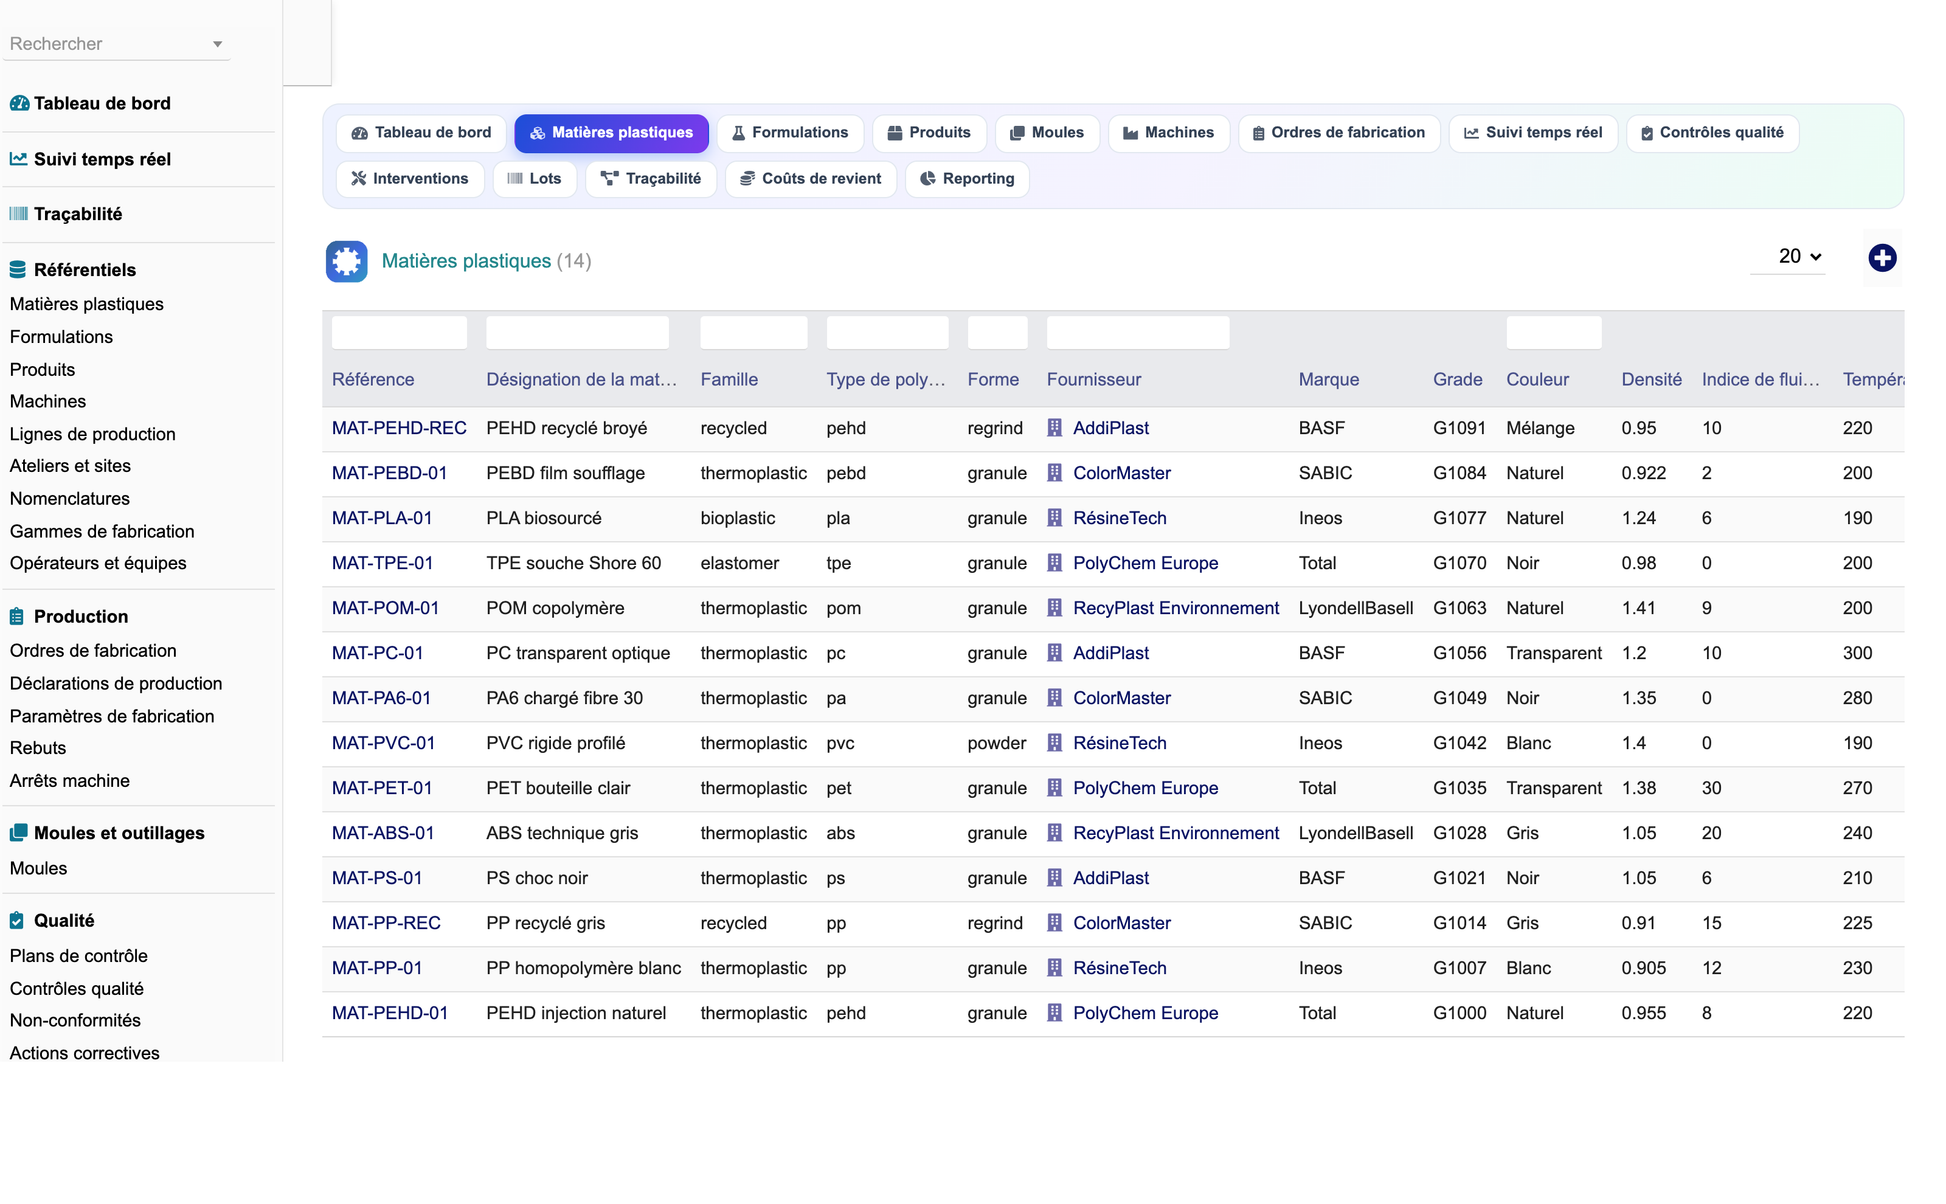The height and width of the screenshot is (1204, 1946).
Task: Click the Couleur filter input field
Action: point(1554,333)
